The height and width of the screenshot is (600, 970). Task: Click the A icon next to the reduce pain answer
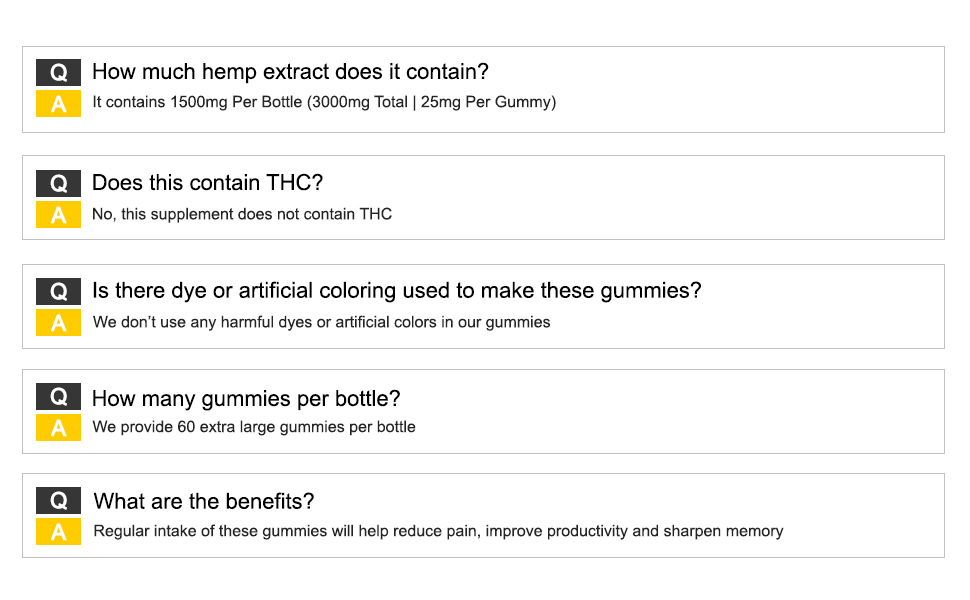tap(58, 531)
